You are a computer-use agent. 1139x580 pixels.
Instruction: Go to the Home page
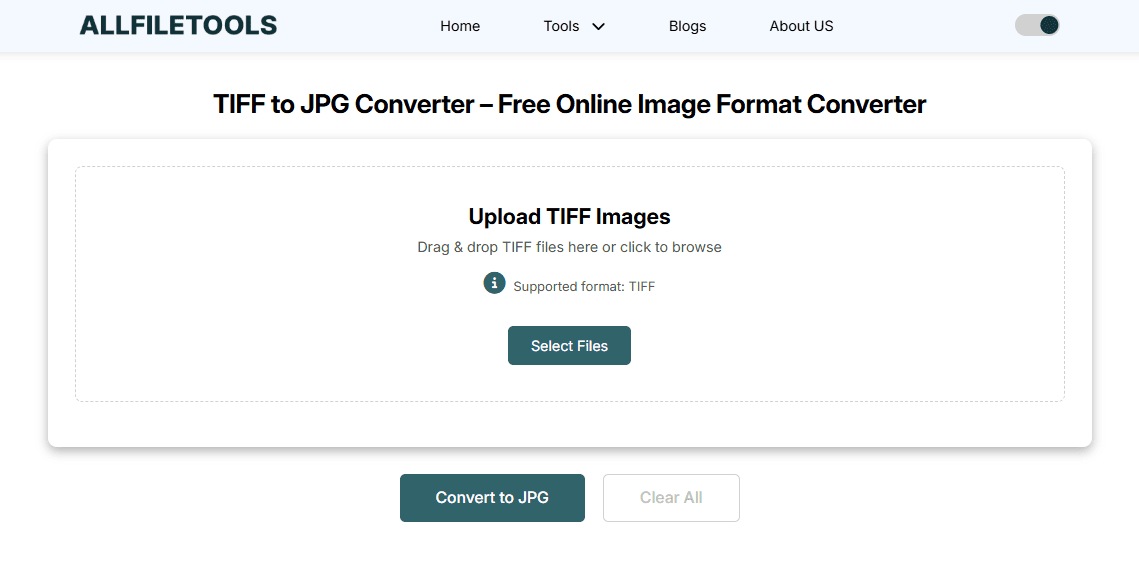click(x=460, y=26)
